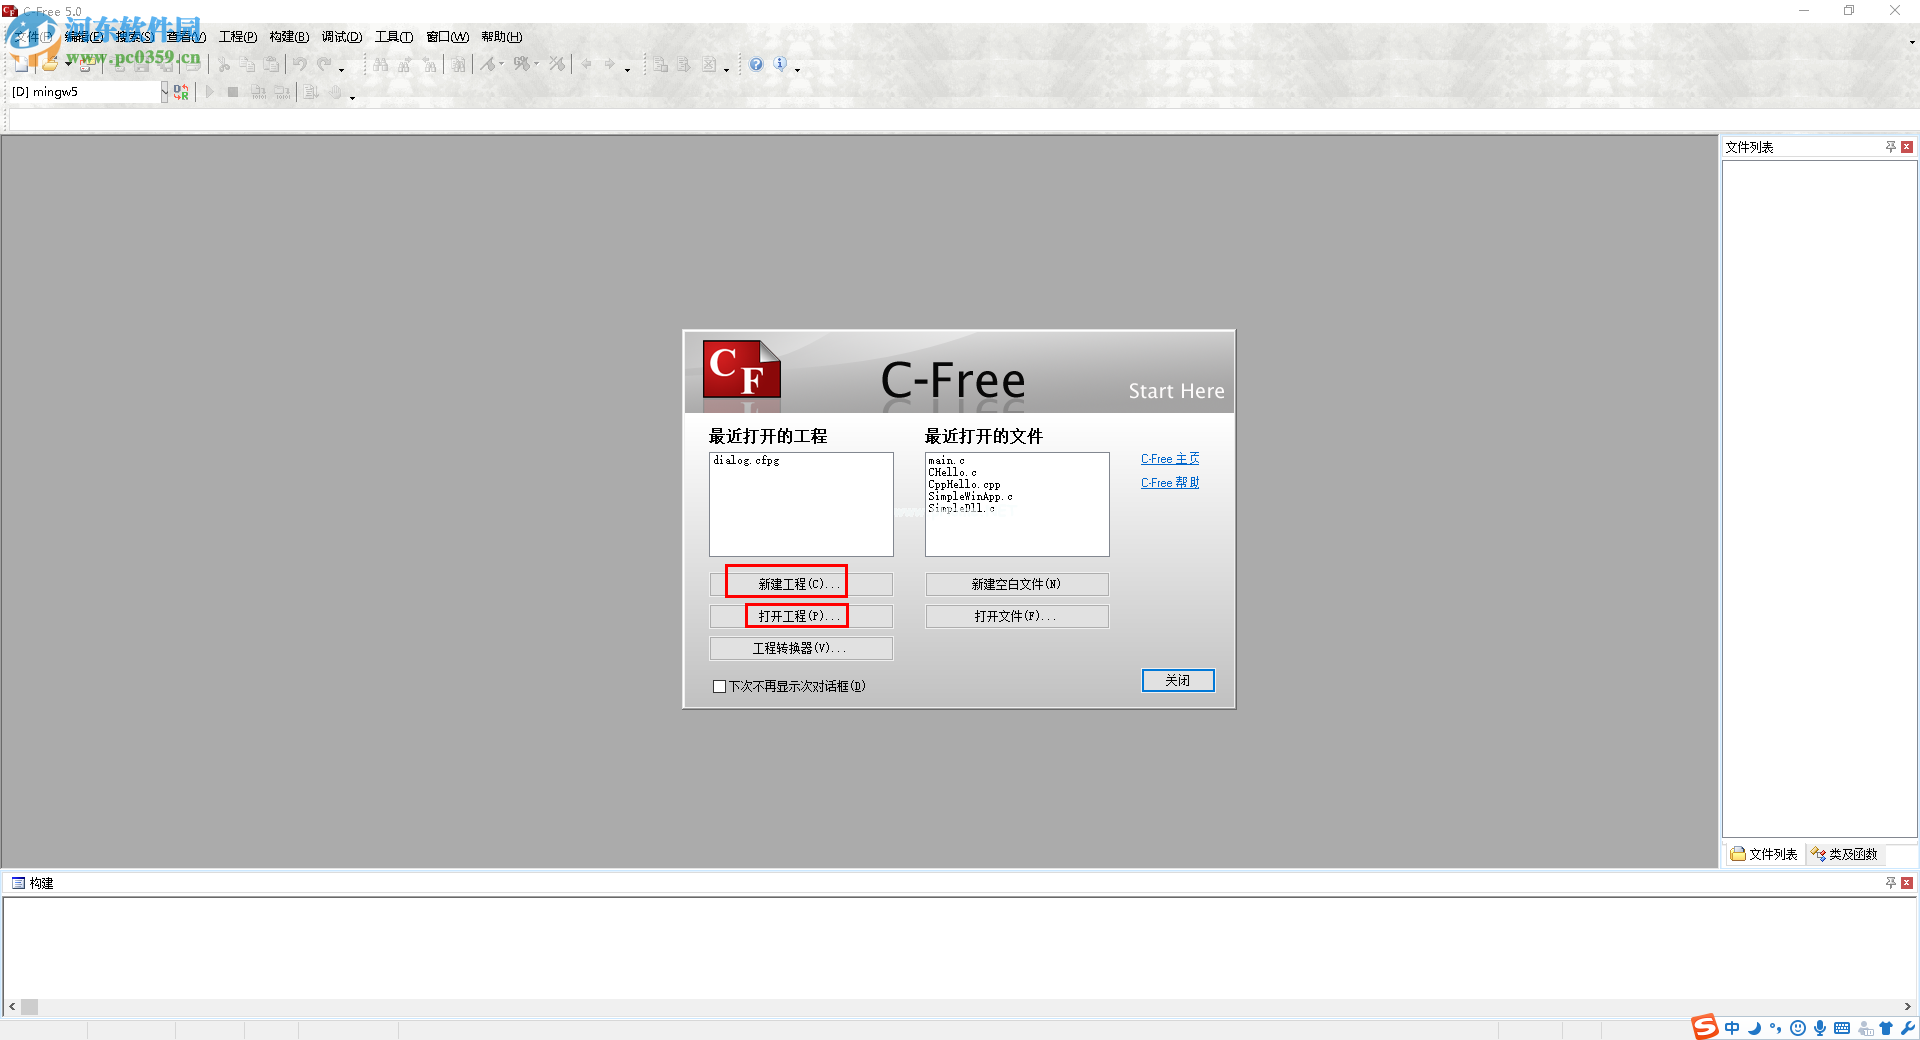Open the 构建(B) menu
Viewport: 1920px width, 1040px height.
pos(289,37)
